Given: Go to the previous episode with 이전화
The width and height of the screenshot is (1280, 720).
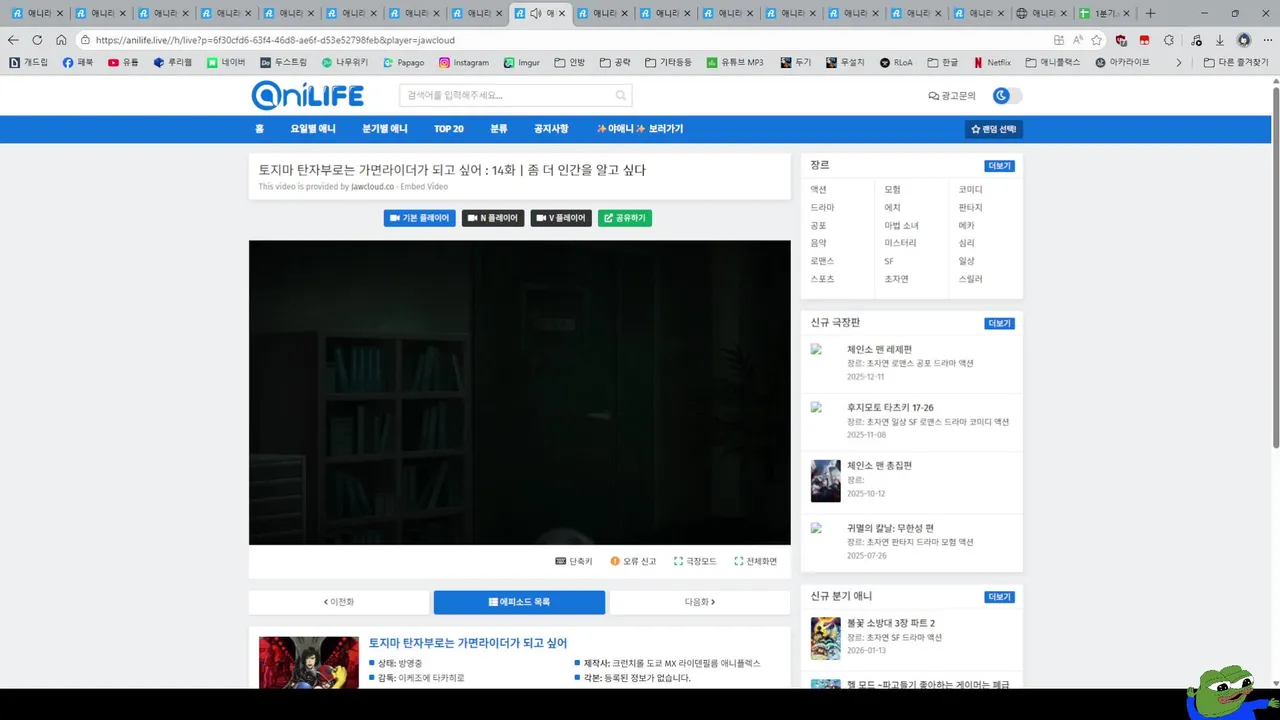Looking at the screenshot, I should point(339,602).
